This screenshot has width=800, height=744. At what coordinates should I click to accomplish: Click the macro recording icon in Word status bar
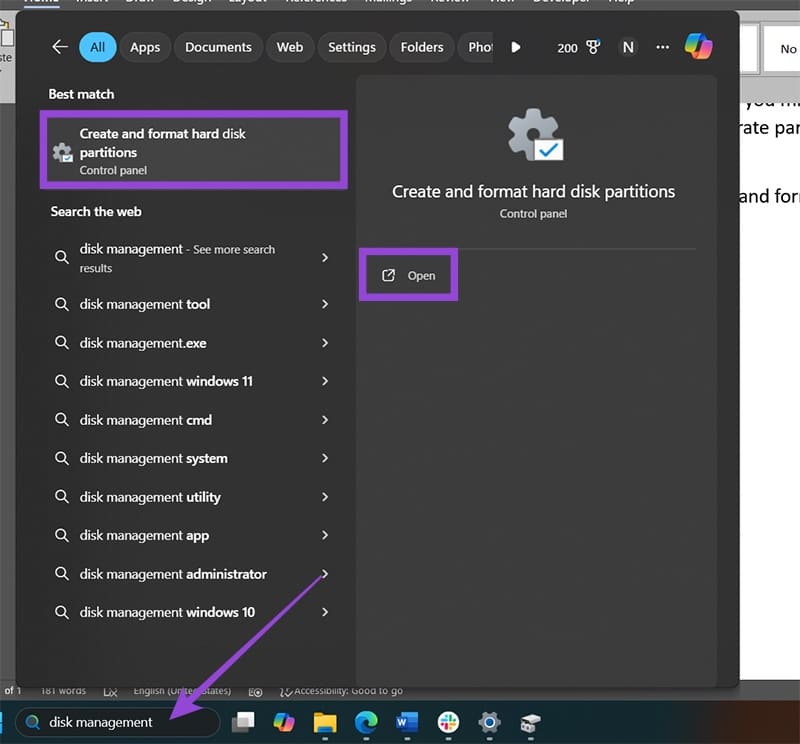pos(256,691)
